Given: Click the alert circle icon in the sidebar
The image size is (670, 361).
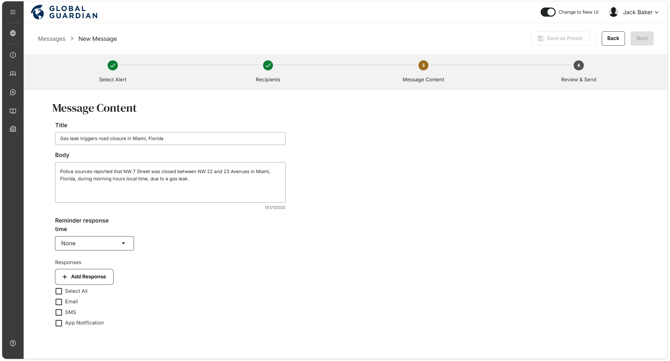Looking at the screenshot, I should (x=13, y=55).
